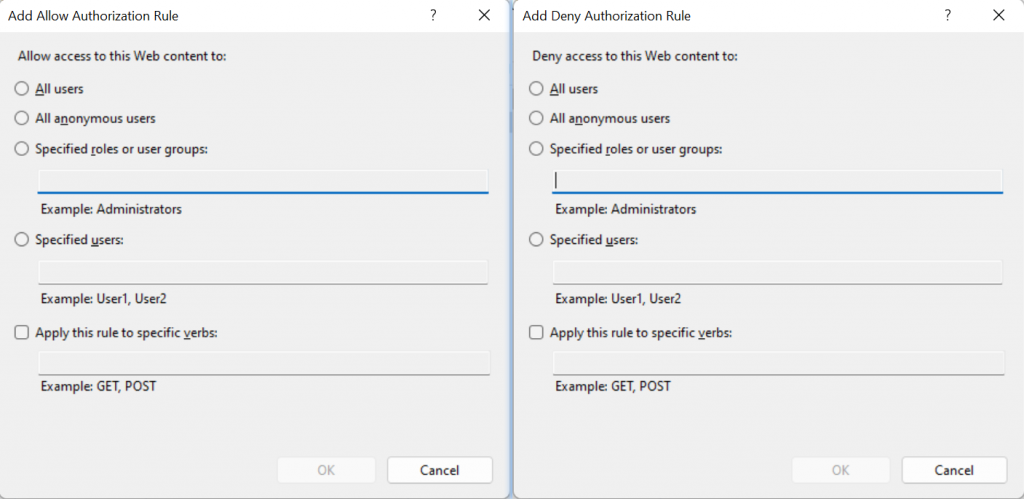Click the verbs text field in Allow dialog
This screenshot has width=1024, height=499.
click(x=263, y=363)
